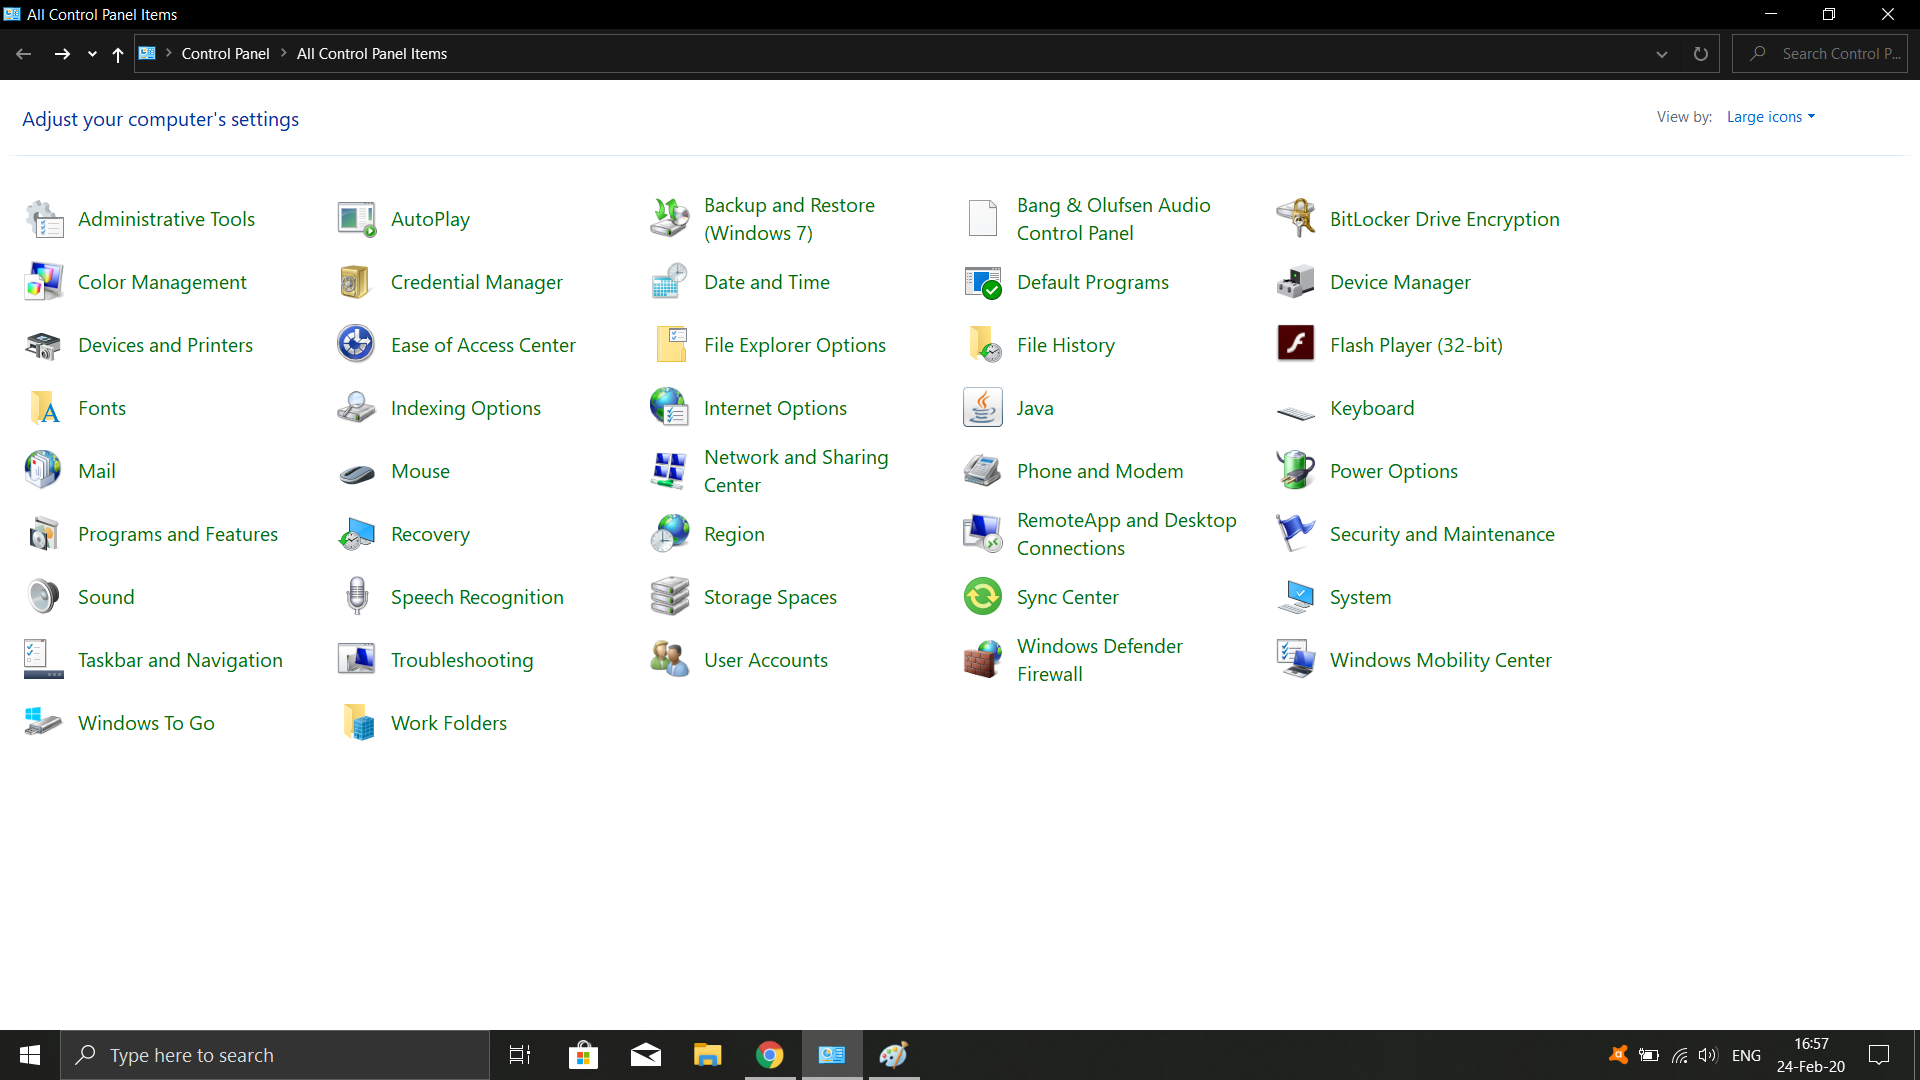This screenshot has width=1920, height=1080.
Task: Expand the View by Large icons dropdown
Action: pyautogui.click(x=1770, y=117)
